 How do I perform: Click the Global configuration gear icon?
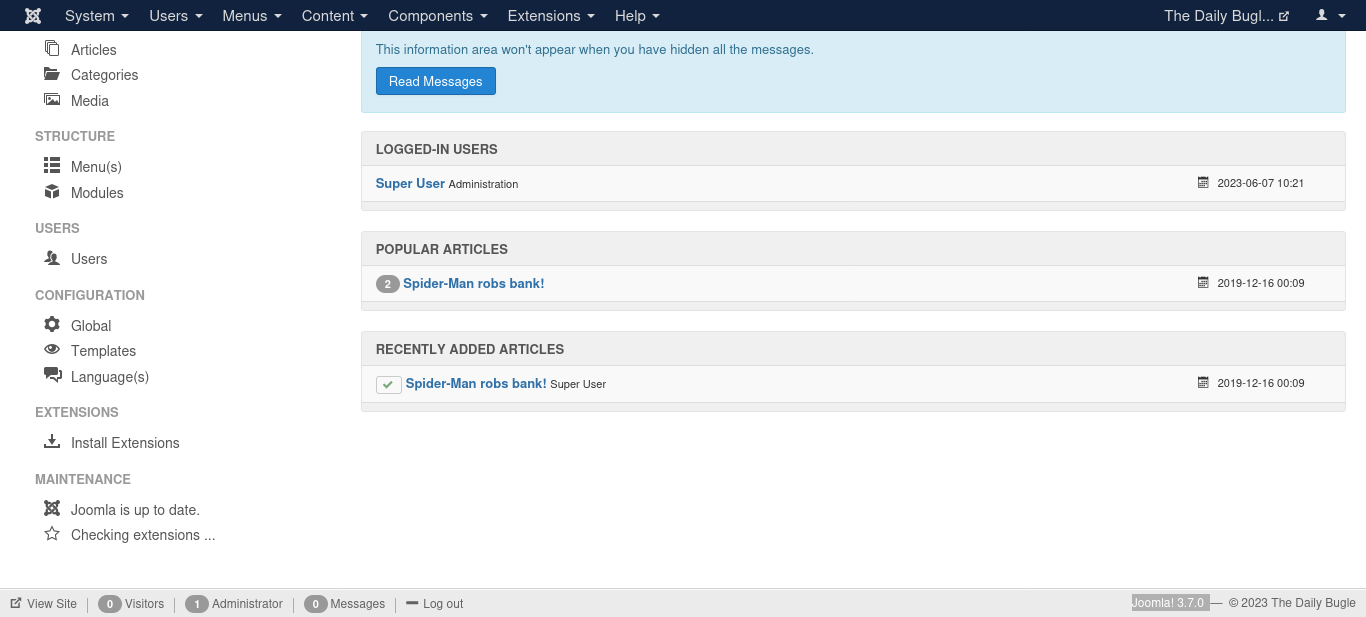click(x=52, y=325)
